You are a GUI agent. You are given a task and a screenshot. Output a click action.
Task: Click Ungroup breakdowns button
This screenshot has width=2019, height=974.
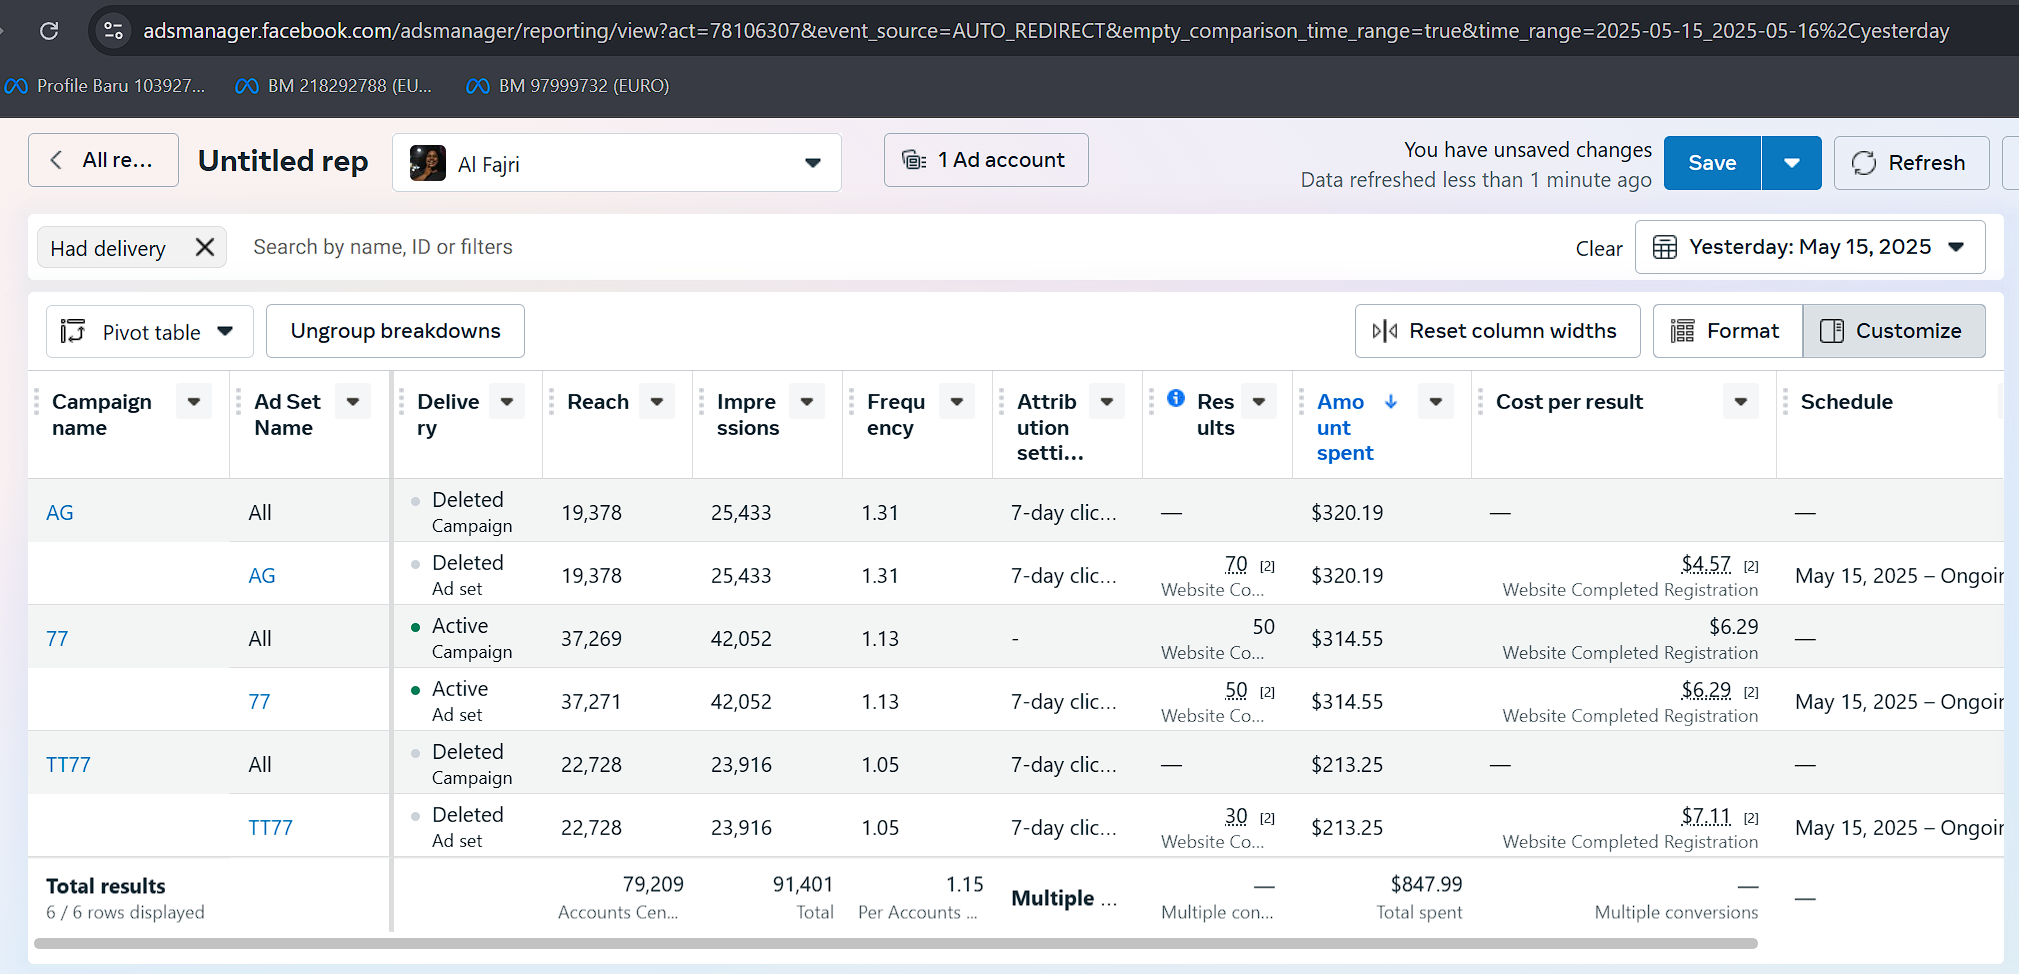[x=395, y=331]
